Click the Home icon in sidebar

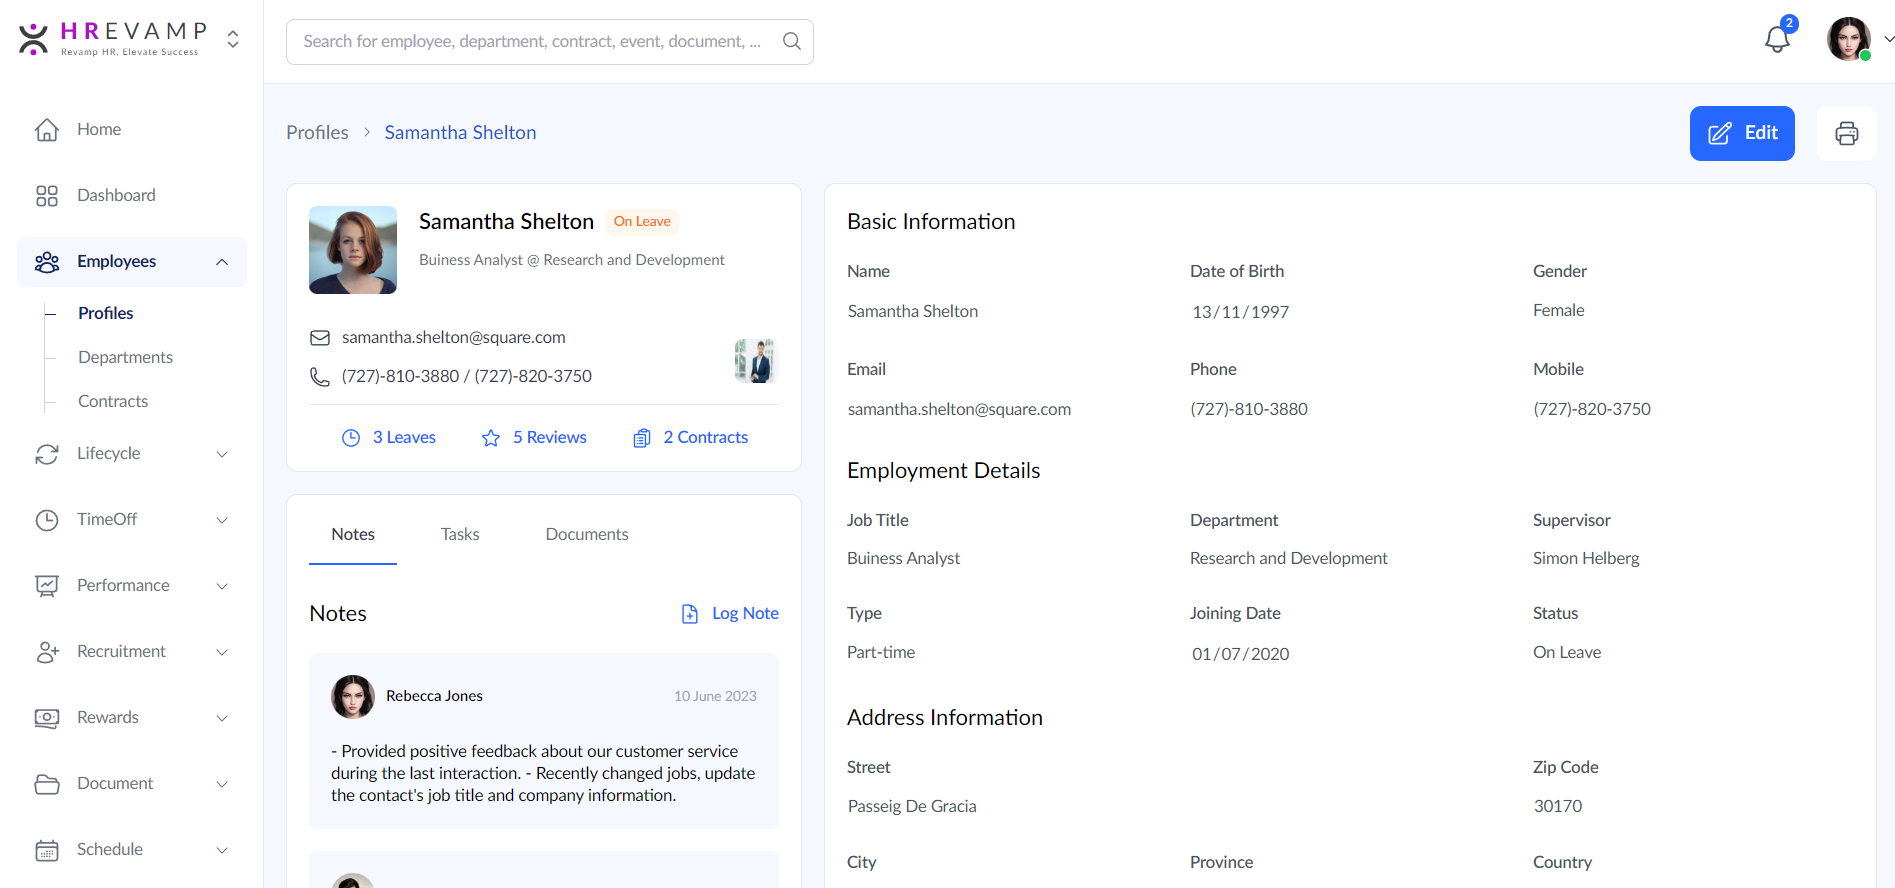tap(47, 130)
